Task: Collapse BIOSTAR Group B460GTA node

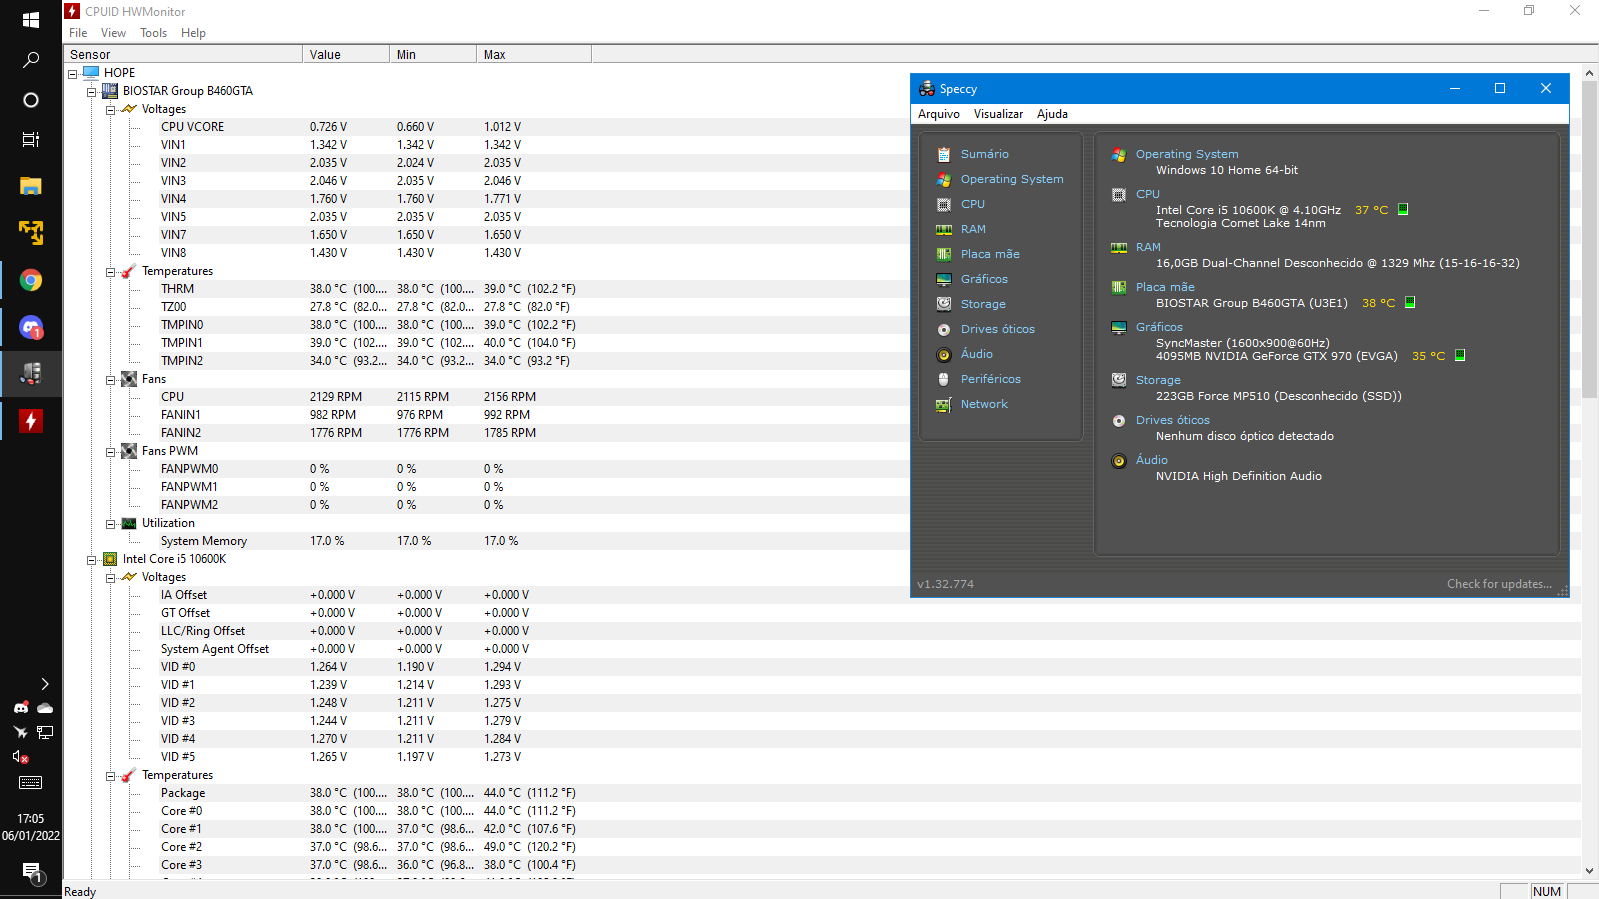Action: click(x=91, y=92)
